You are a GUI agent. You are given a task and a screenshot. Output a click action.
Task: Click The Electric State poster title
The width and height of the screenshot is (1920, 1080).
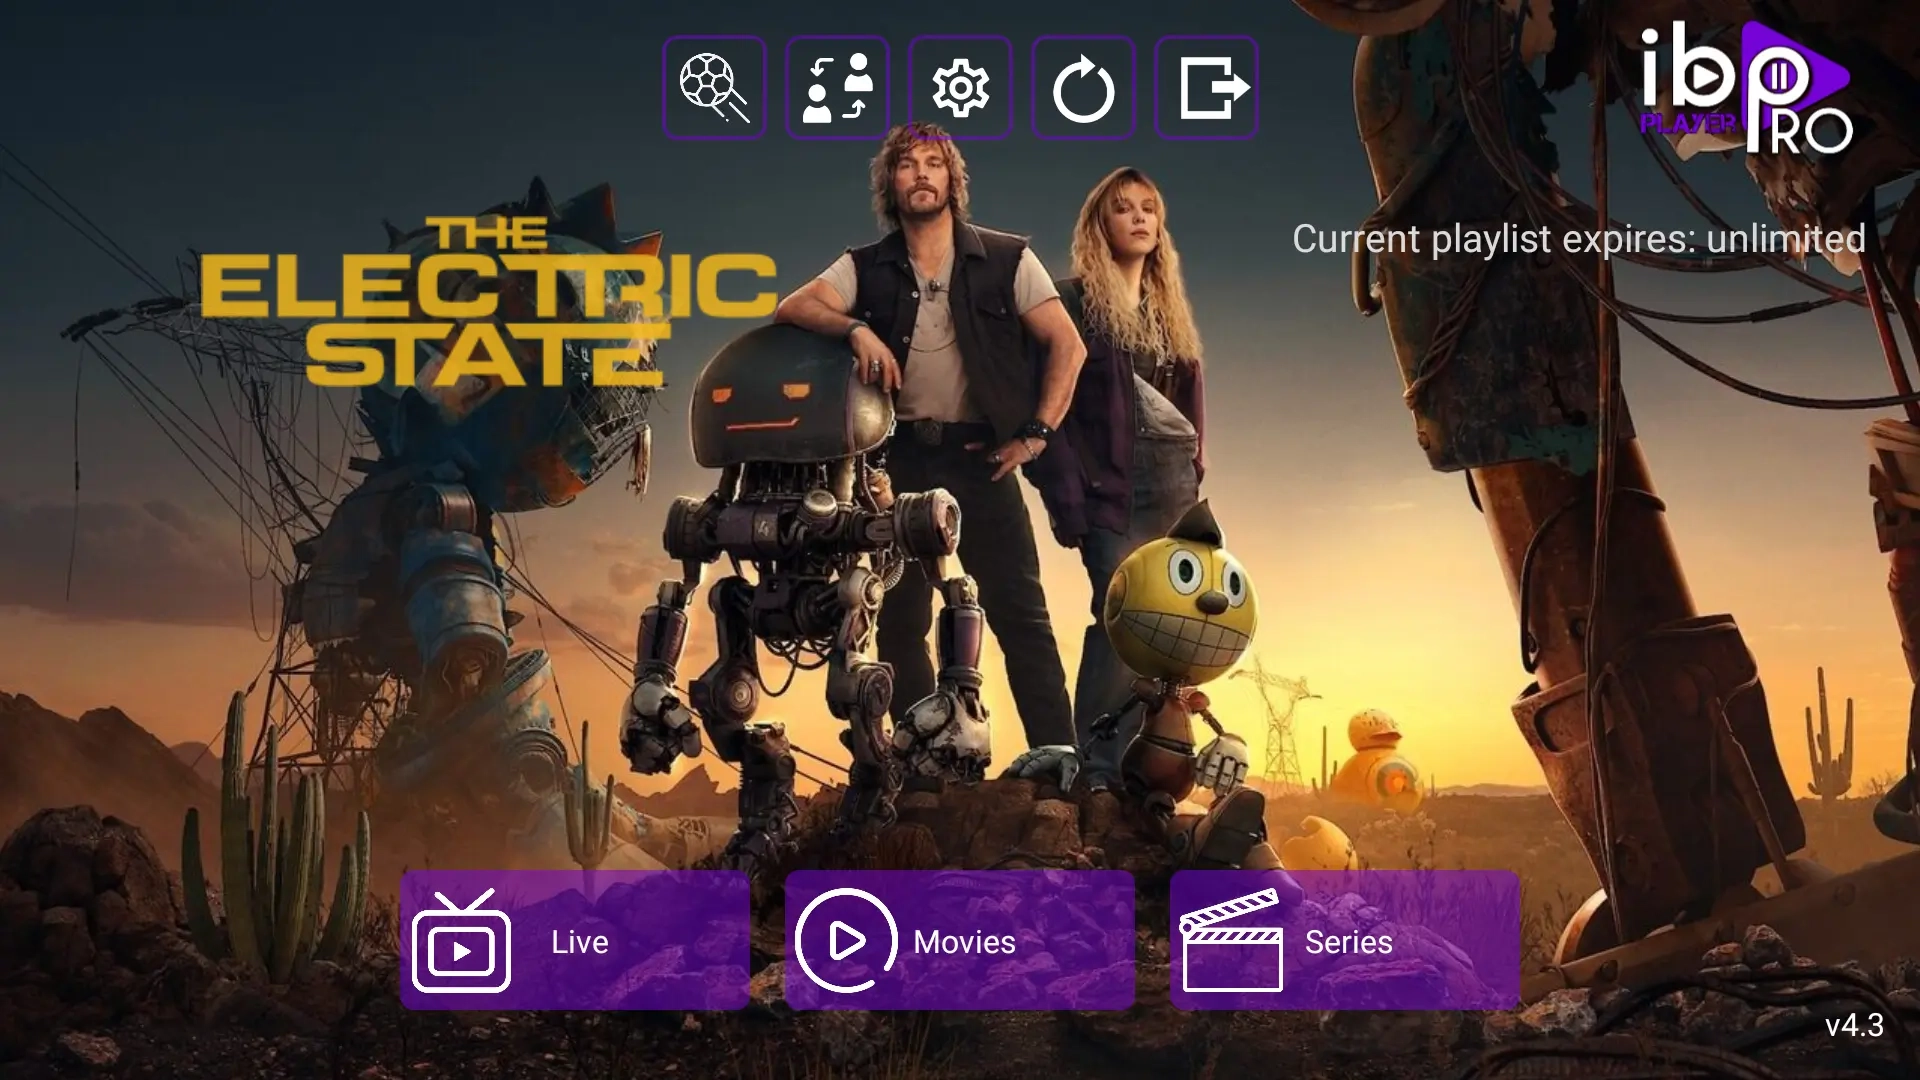point(488,302)
